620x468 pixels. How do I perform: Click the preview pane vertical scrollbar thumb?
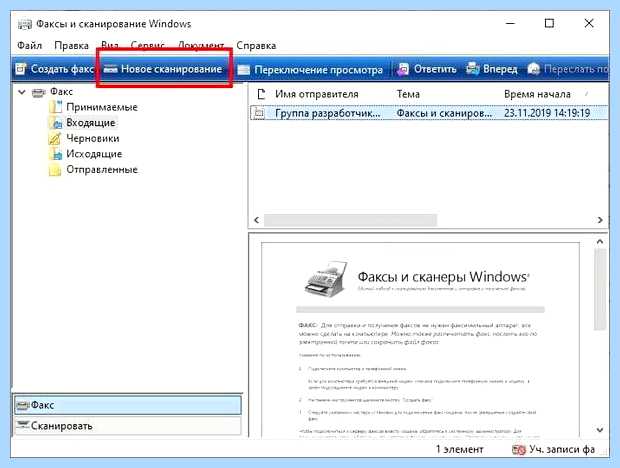[600, 289]
